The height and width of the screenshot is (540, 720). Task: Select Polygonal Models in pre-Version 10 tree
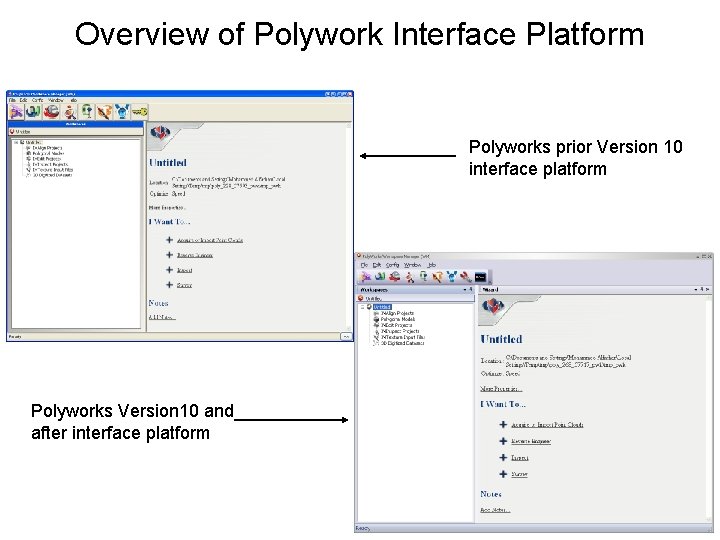coord(48,153)
